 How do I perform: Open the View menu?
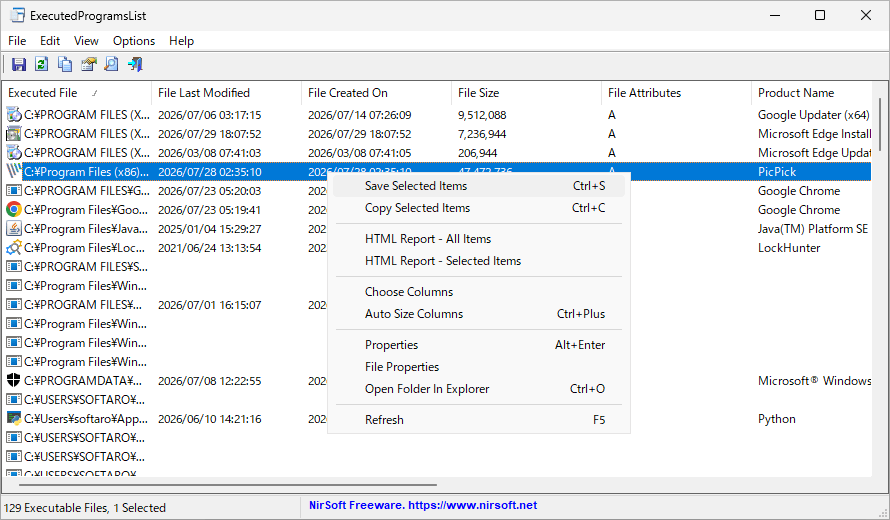click(86, 41)
